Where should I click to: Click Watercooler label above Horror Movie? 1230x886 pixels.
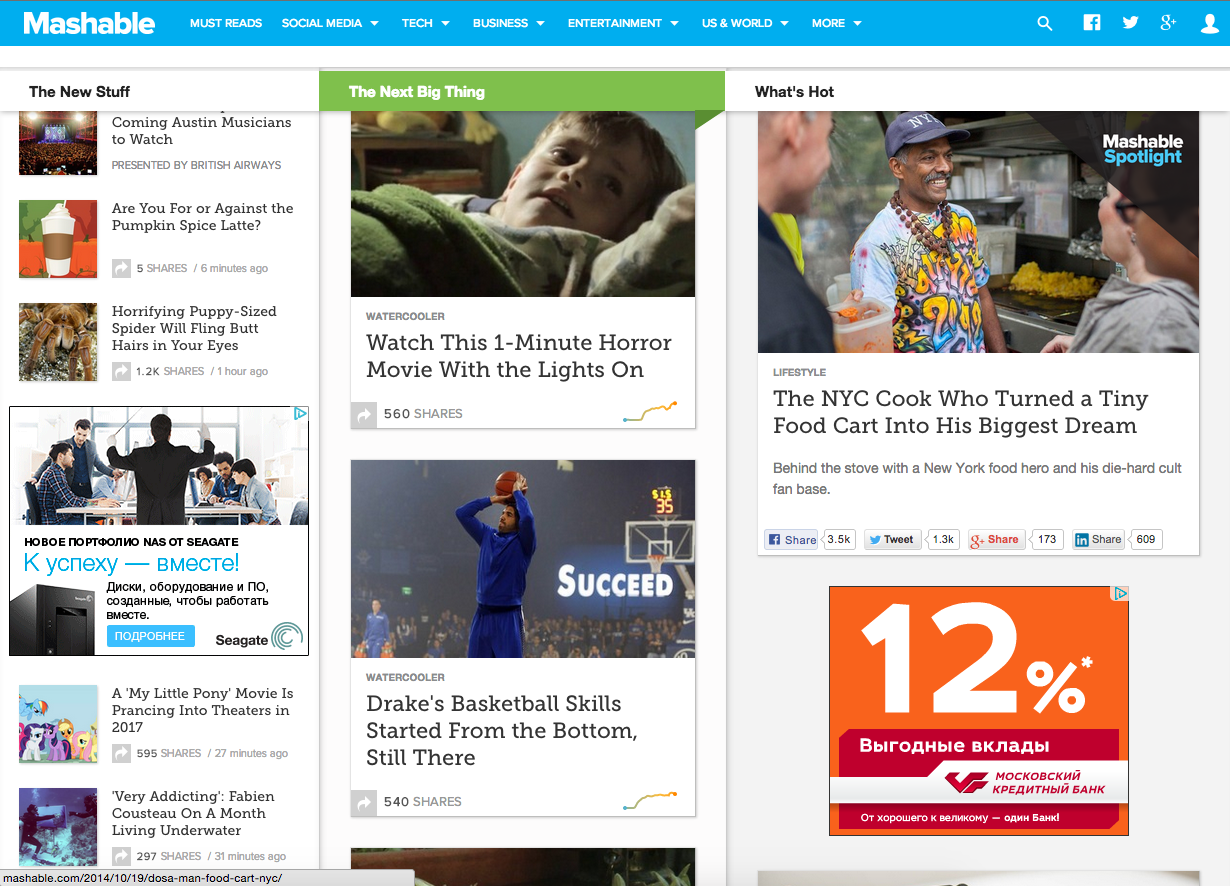[x=405, y=316]
